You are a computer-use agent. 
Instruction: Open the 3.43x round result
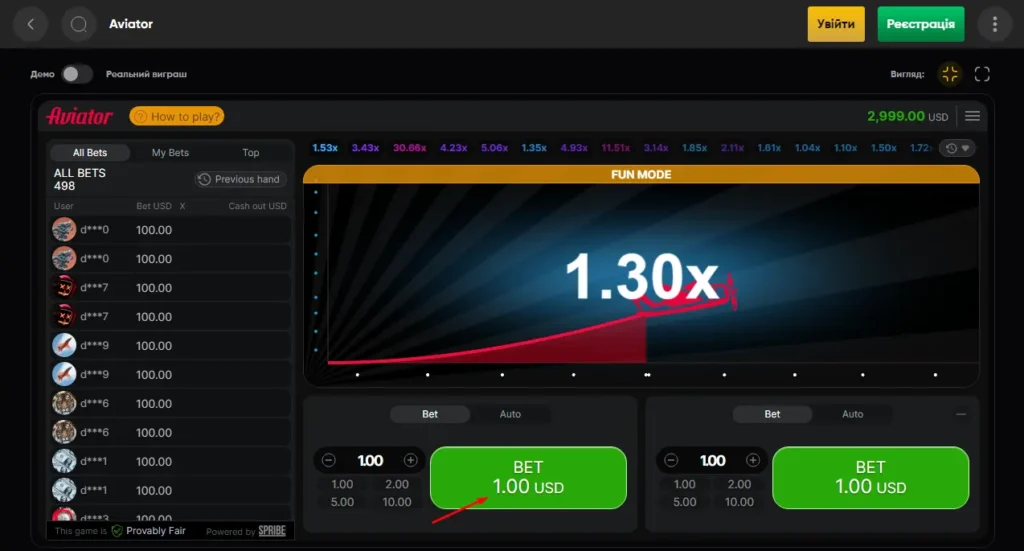tap(365, 148)
